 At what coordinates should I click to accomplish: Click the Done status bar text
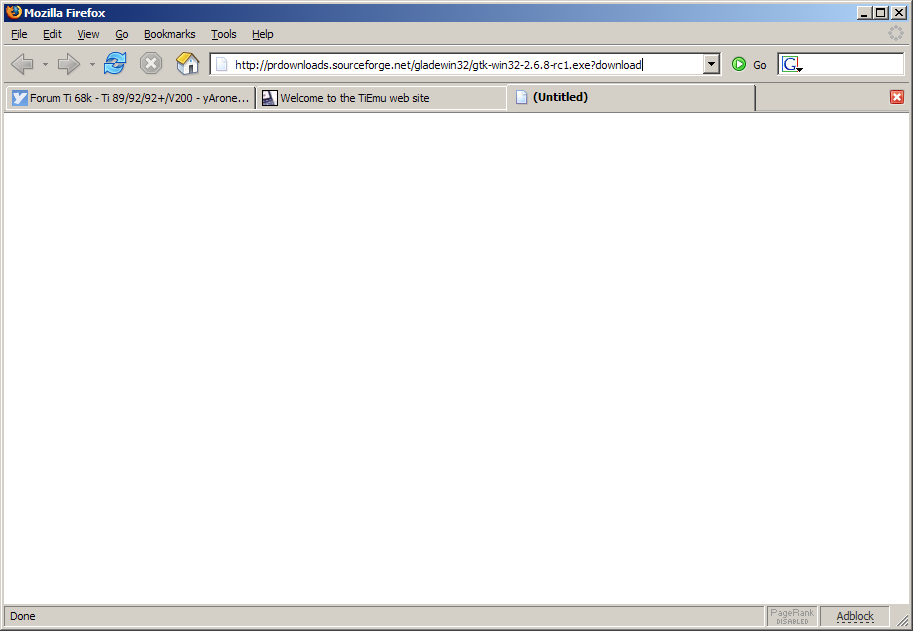click(23, 616)
